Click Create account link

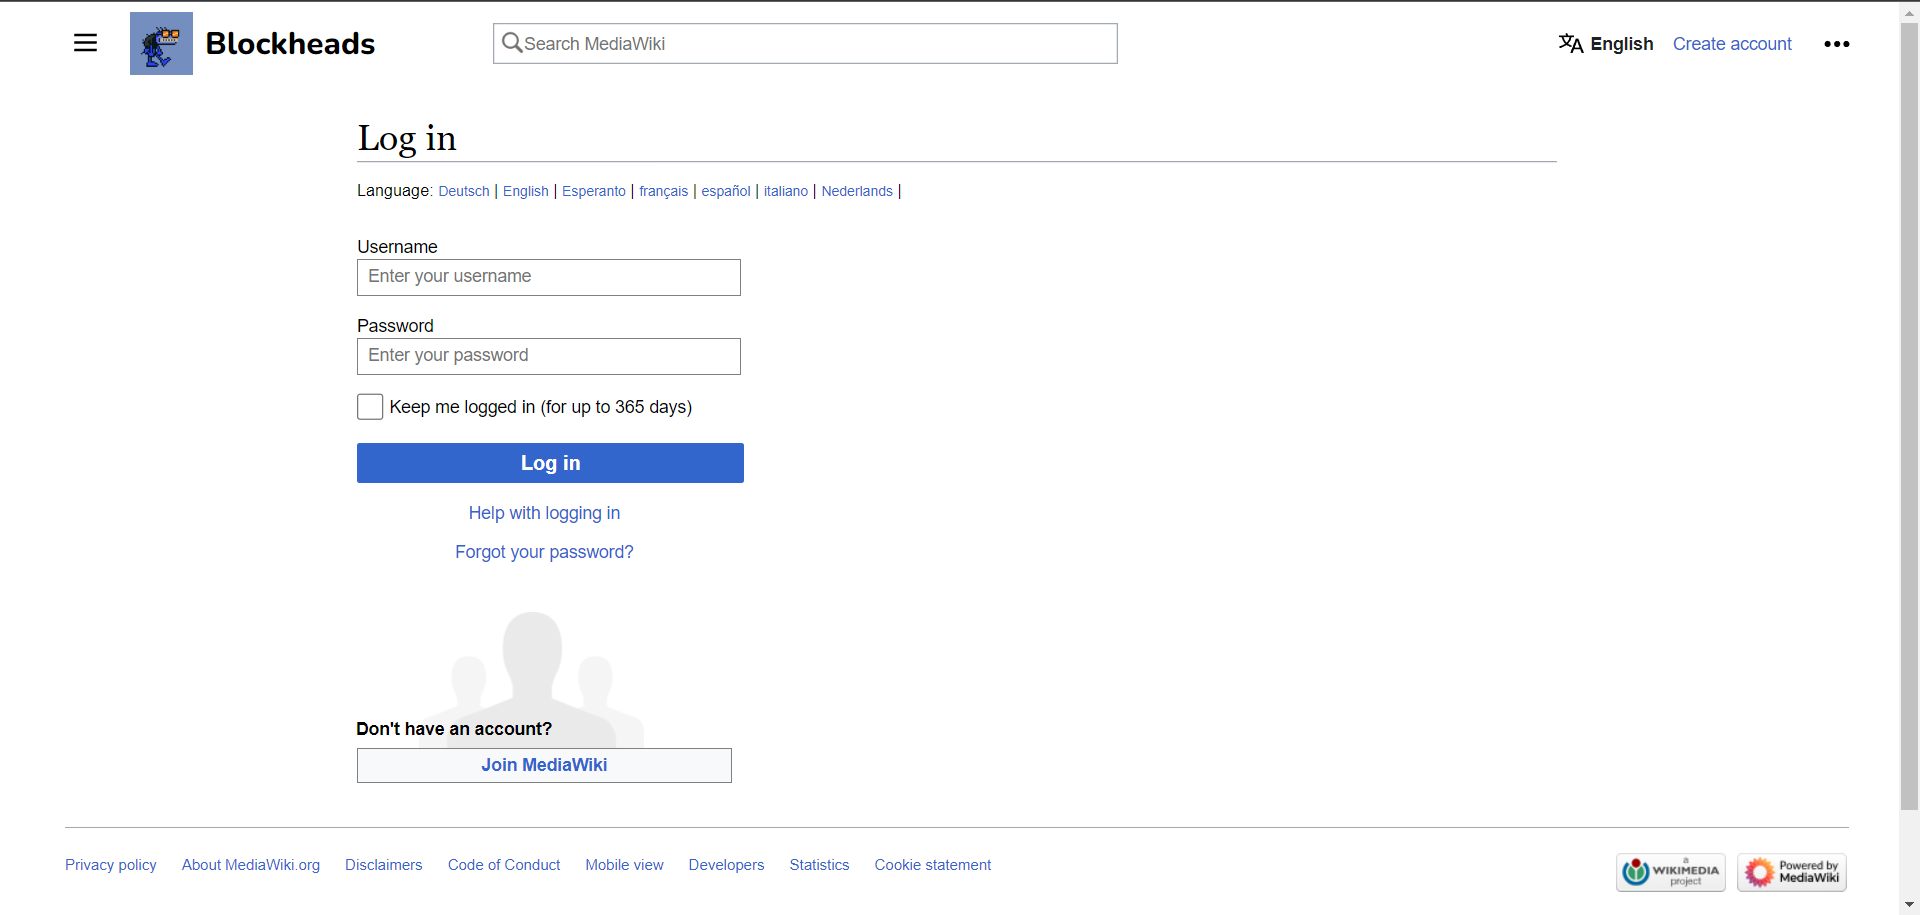[x=1732, y=44]
